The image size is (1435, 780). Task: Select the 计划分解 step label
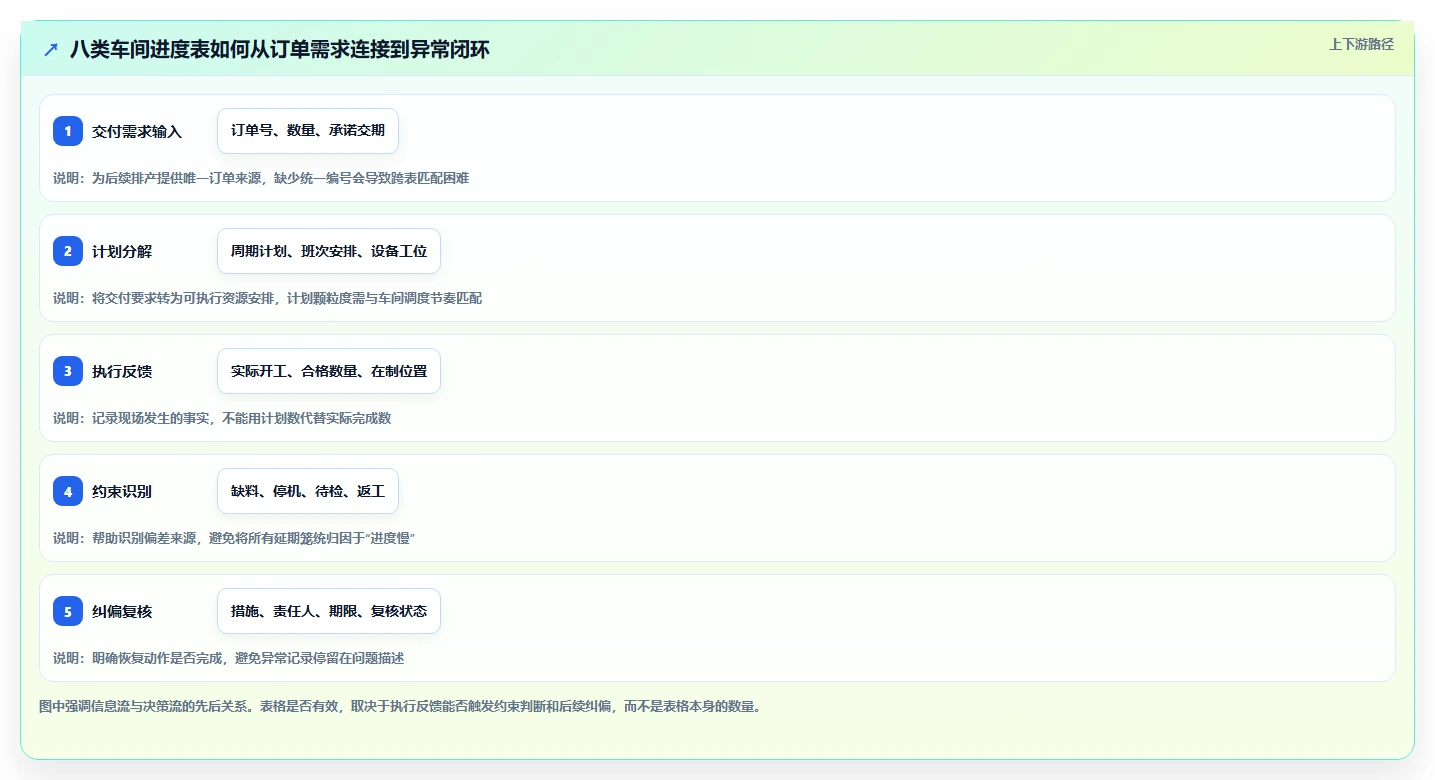pos(122,251)
